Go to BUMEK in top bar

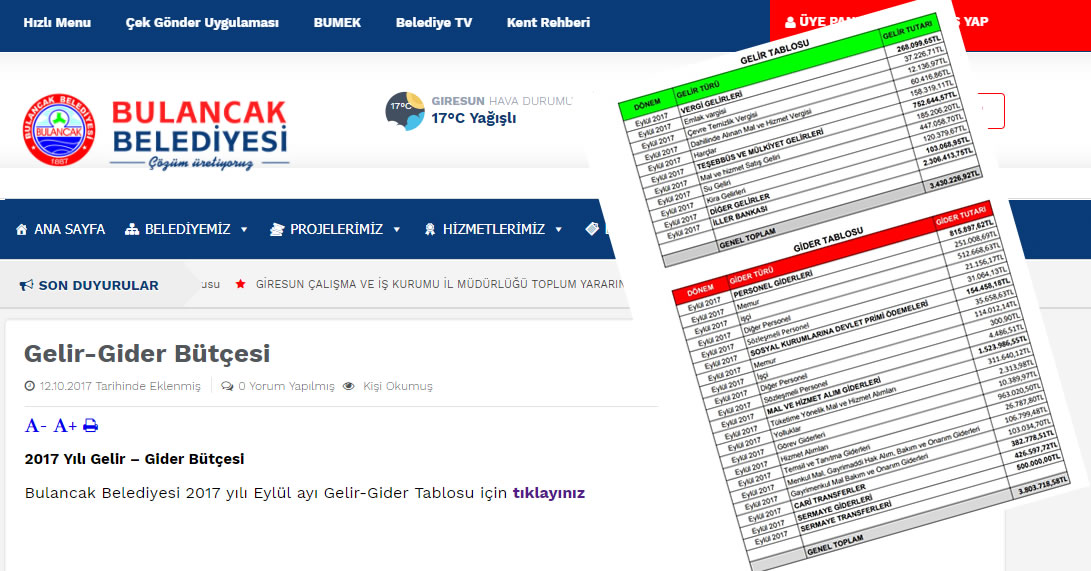(x=337, y=23)
